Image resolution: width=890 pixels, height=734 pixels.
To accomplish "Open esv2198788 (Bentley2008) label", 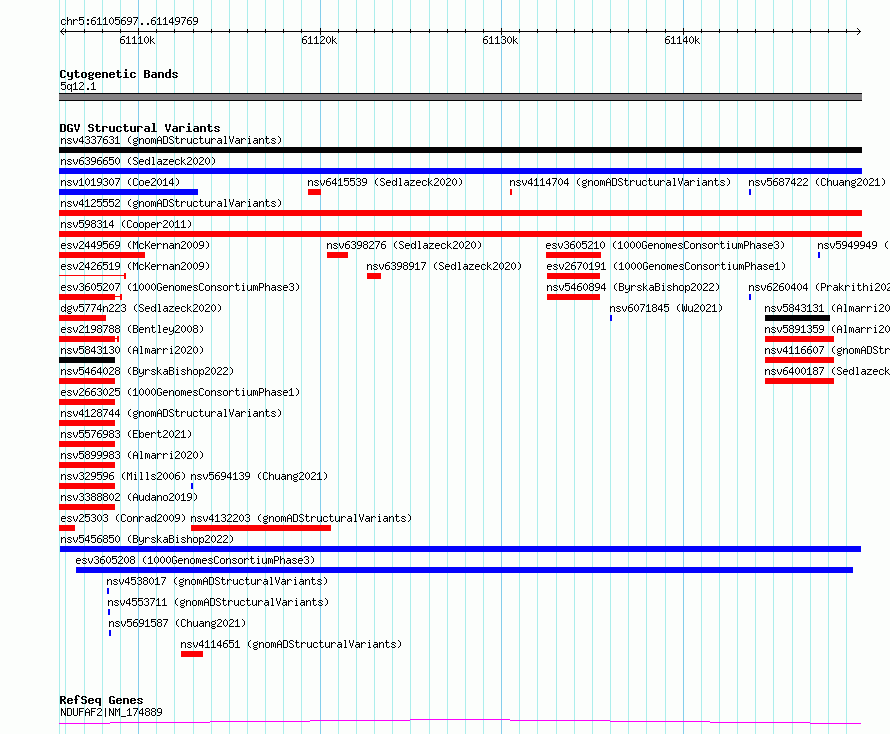I will (132, 329).
